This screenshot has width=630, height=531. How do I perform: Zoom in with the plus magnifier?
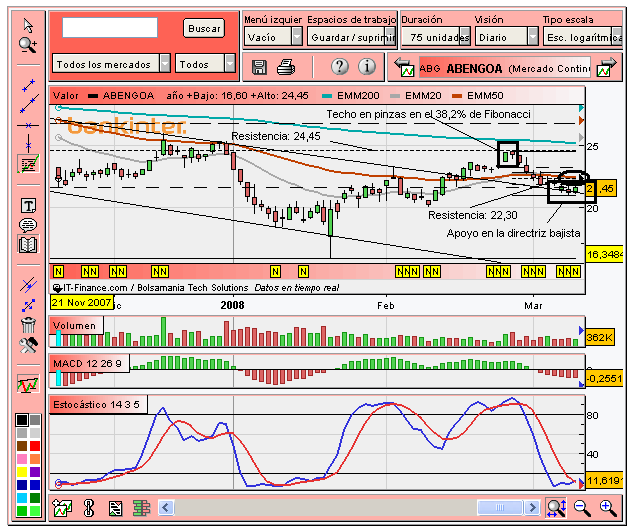coord(608,508)
